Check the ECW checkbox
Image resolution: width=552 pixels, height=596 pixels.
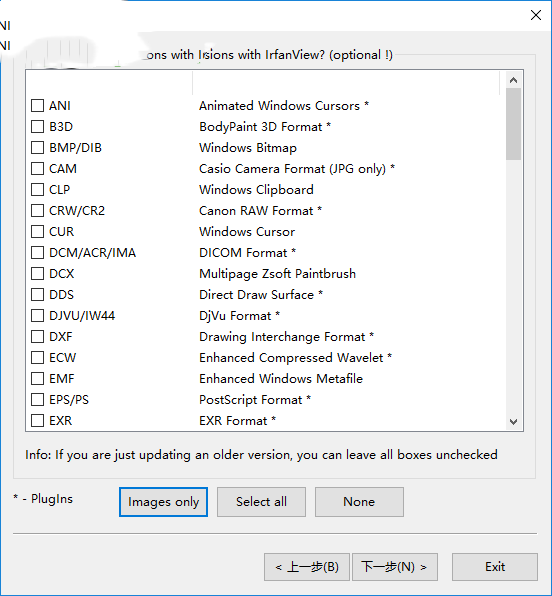point(37,357)
